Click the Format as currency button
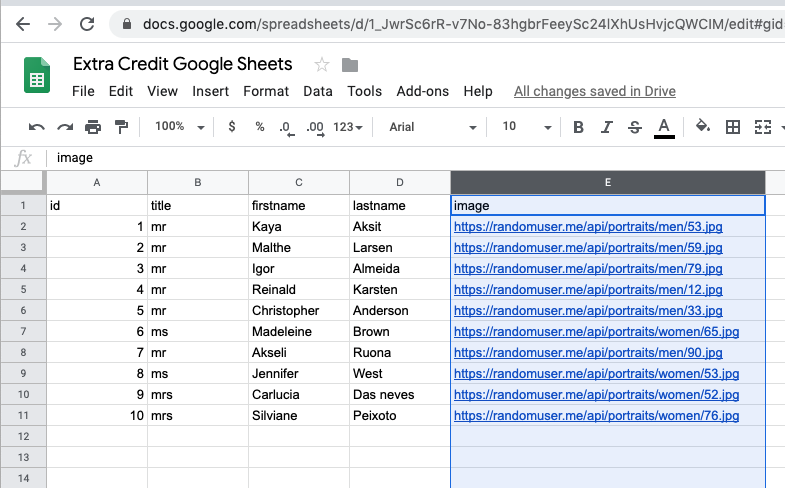Screen dimensions: 785x488 pos(232,127)
